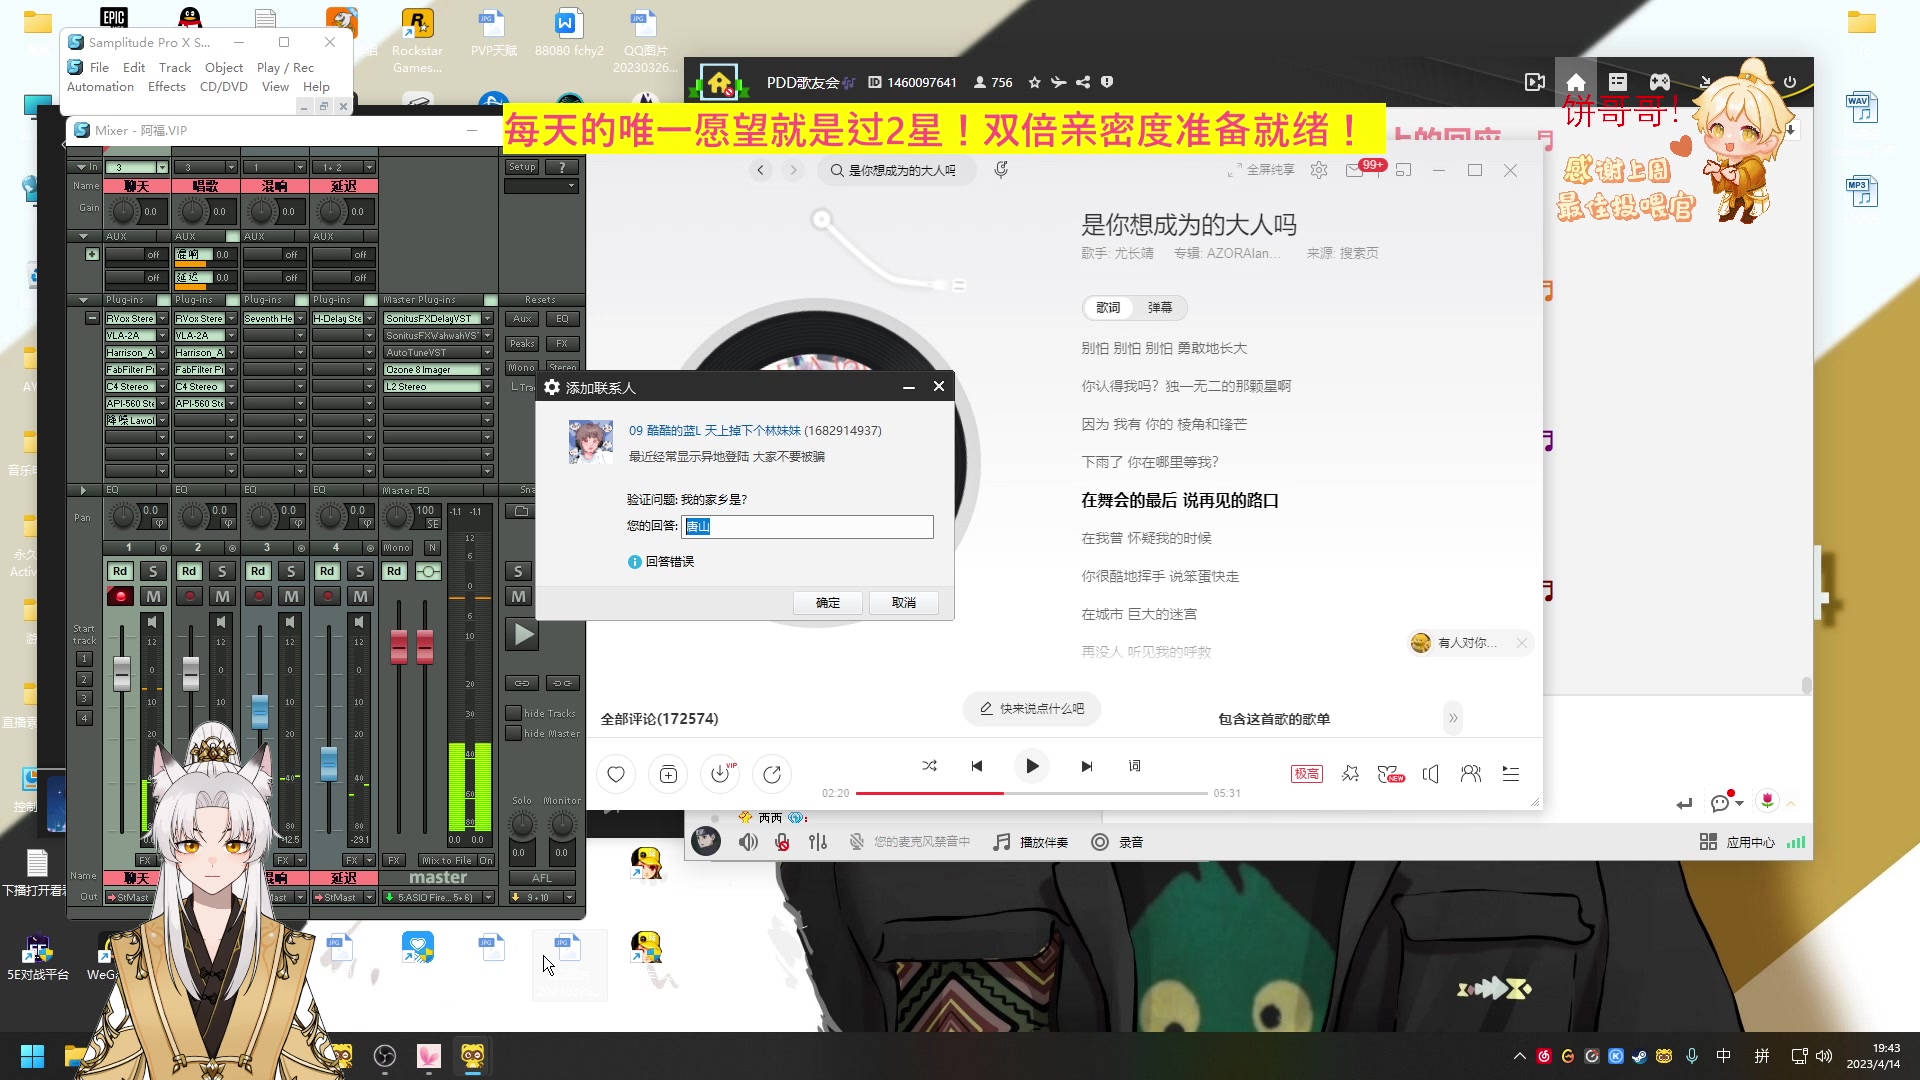Toggle speaker output in voice room bar
This screenshot has height=1080, width=1920.
click(748, 842)
